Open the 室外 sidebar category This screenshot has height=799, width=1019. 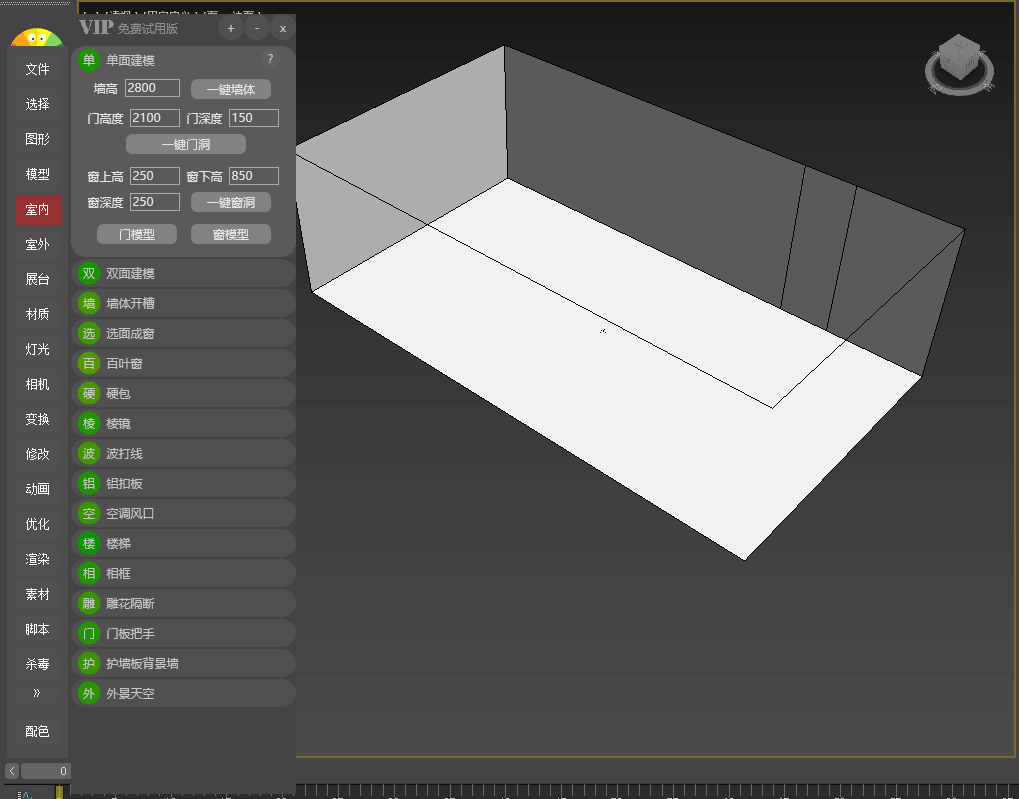tap(37, 244)
